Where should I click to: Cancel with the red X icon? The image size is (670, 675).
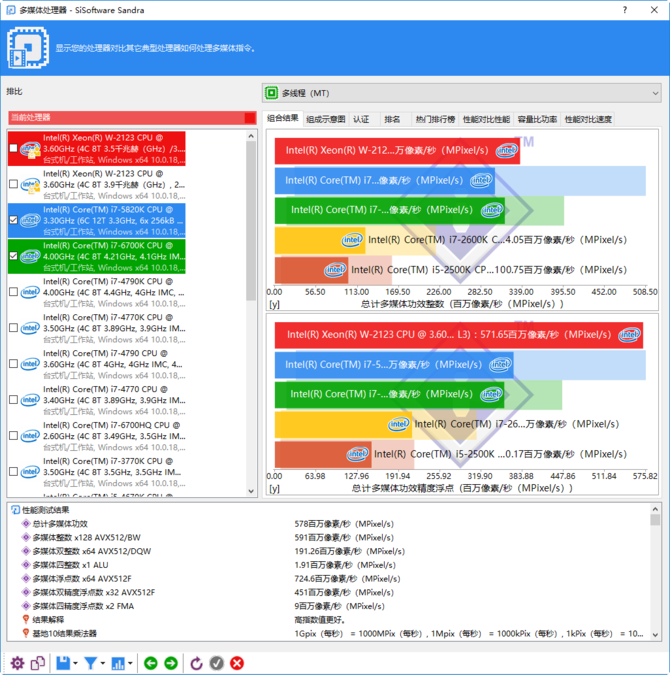coord(237,663)
